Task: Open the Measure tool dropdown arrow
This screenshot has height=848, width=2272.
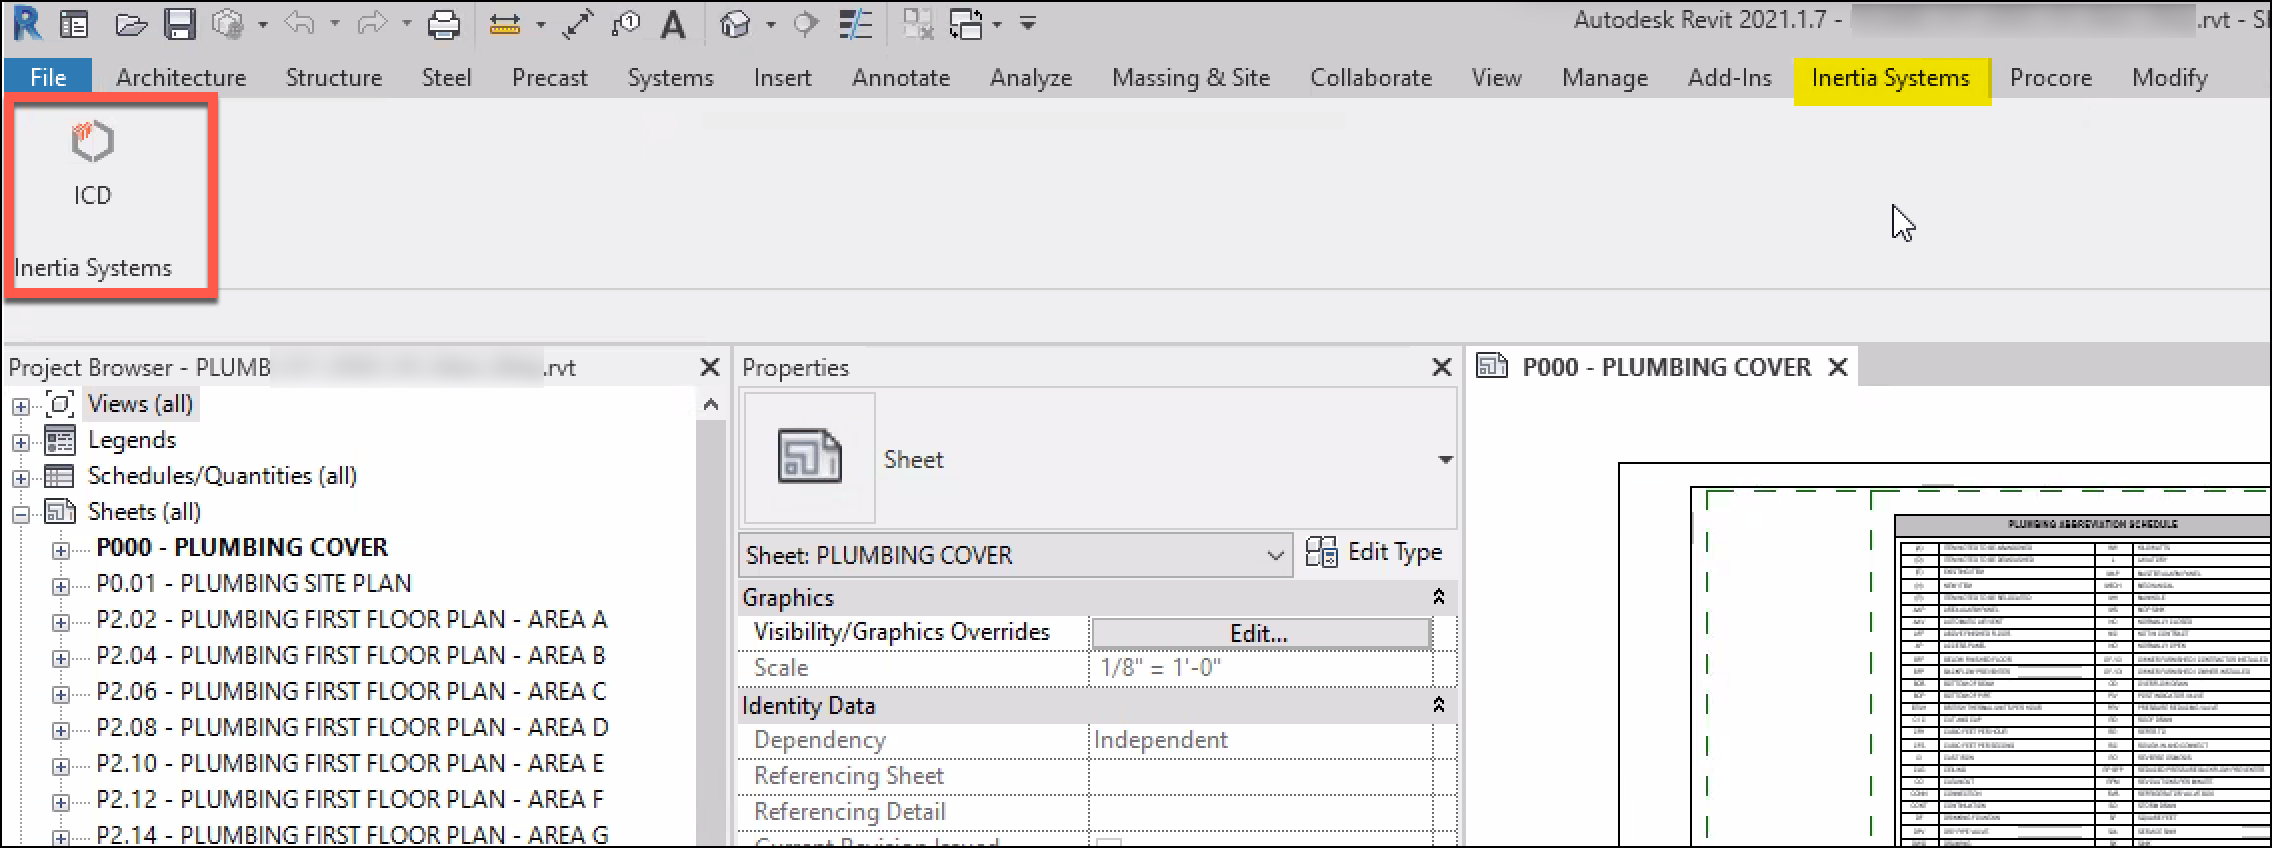Action: (x=541, y=25)
